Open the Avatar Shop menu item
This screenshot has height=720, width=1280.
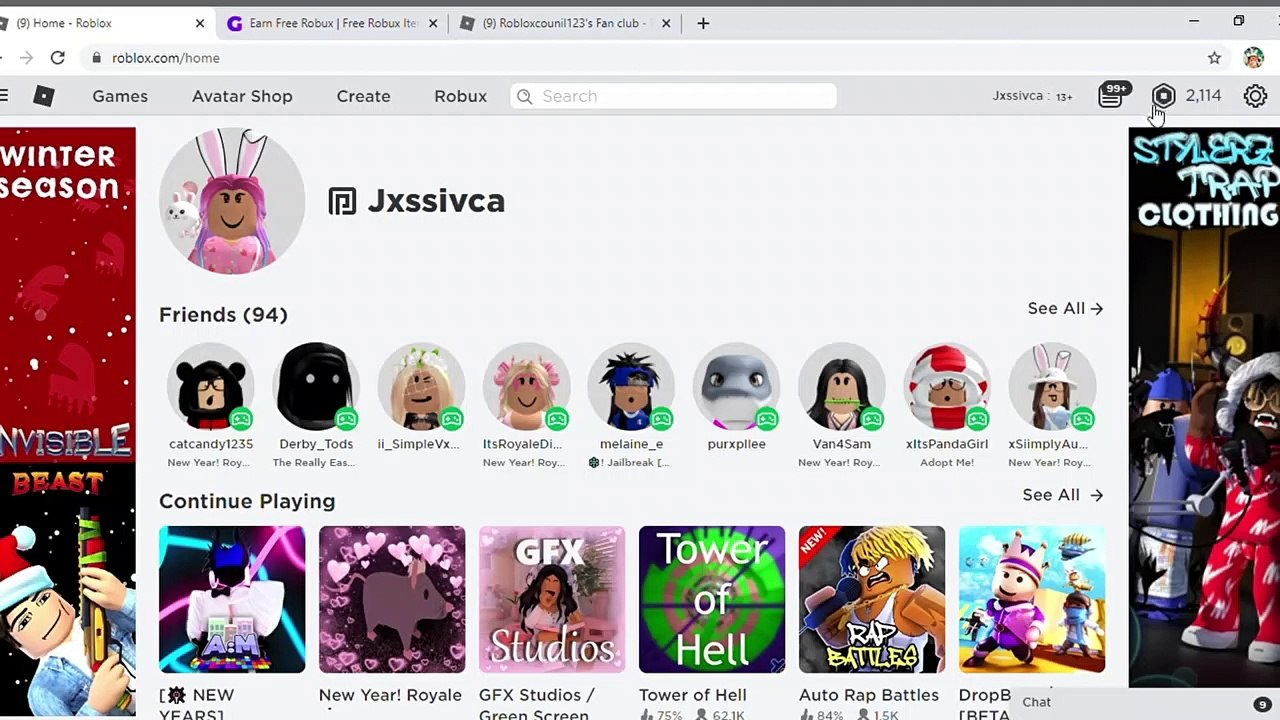click(242, 96)
